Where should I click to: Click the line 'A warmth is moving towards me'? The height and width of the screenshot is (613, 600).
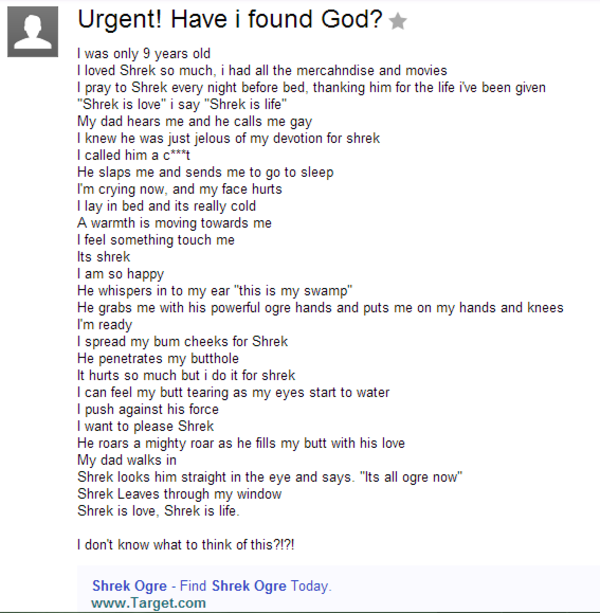[x=174, y=223]
